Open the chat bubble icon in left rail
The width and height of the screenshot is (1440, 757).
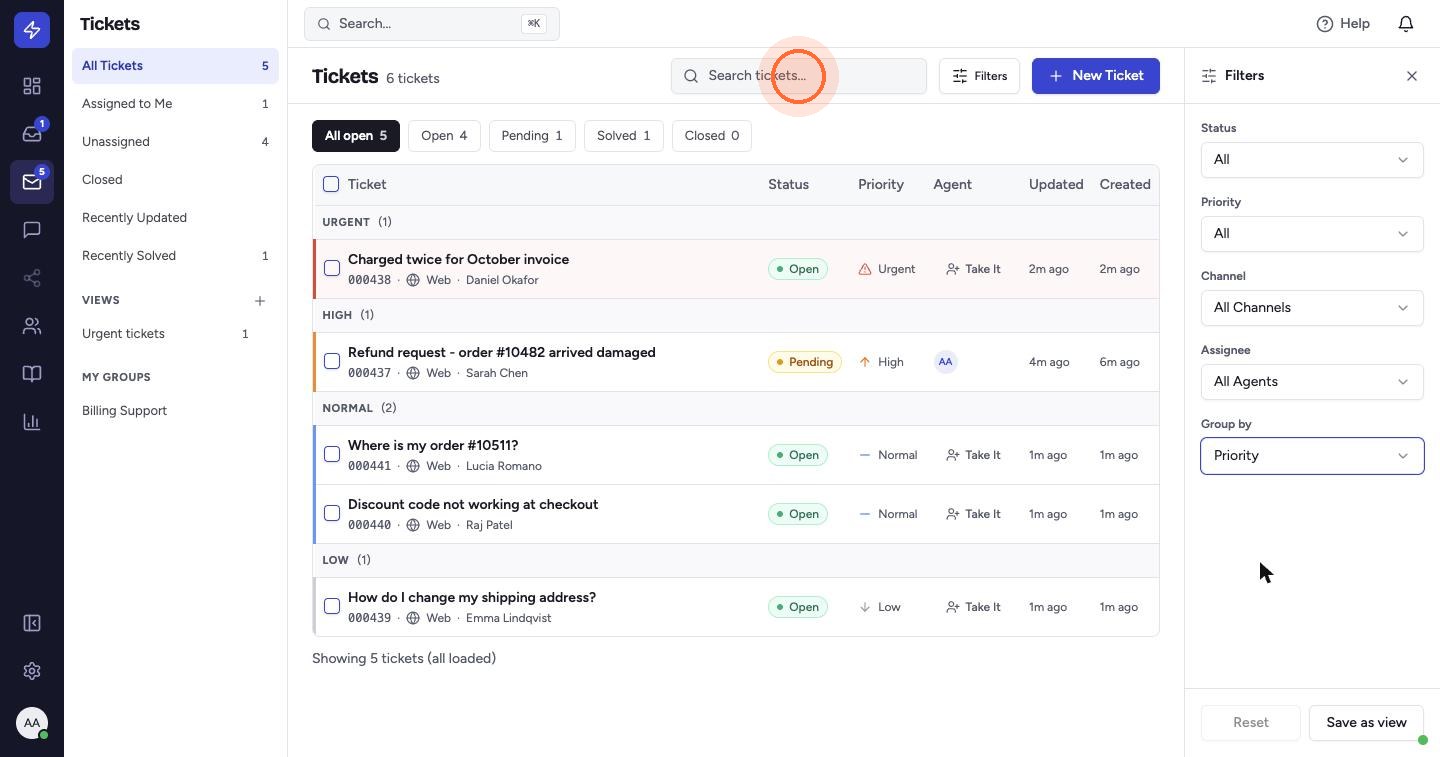point(32,230)
